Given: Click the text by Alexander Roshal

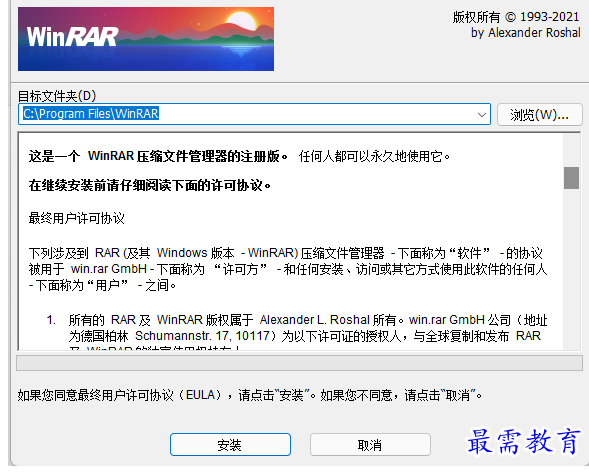Looking at the screenshot, I should pos(526,33).
